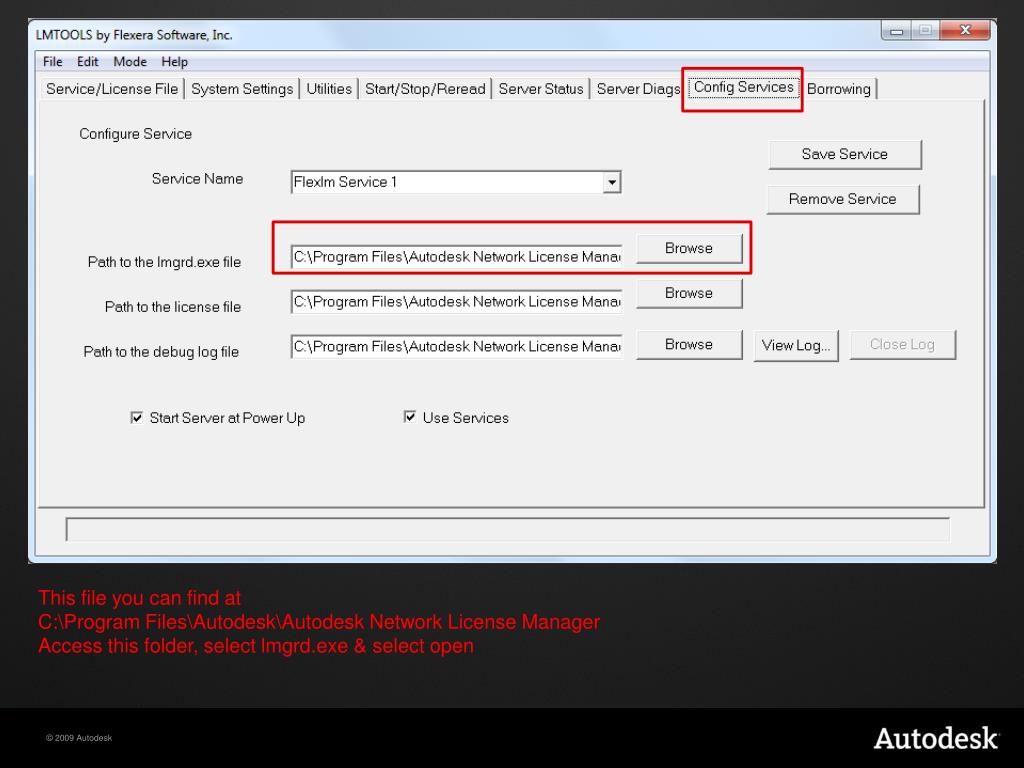The height and width of the screenshot is (768, 1024).
Task: Switch to the Start/Stop/Reread tab
Action: coord(425,89)
